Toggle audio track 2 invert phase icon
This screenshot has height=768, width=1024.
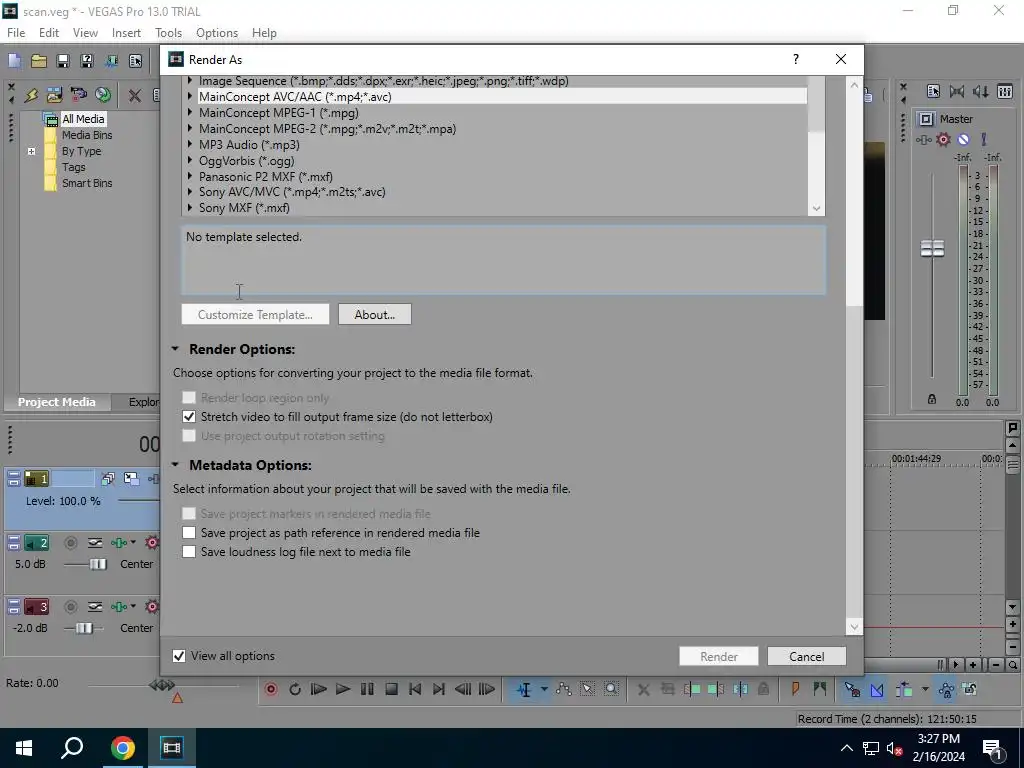pyautogui.click(x=95, y=543)
